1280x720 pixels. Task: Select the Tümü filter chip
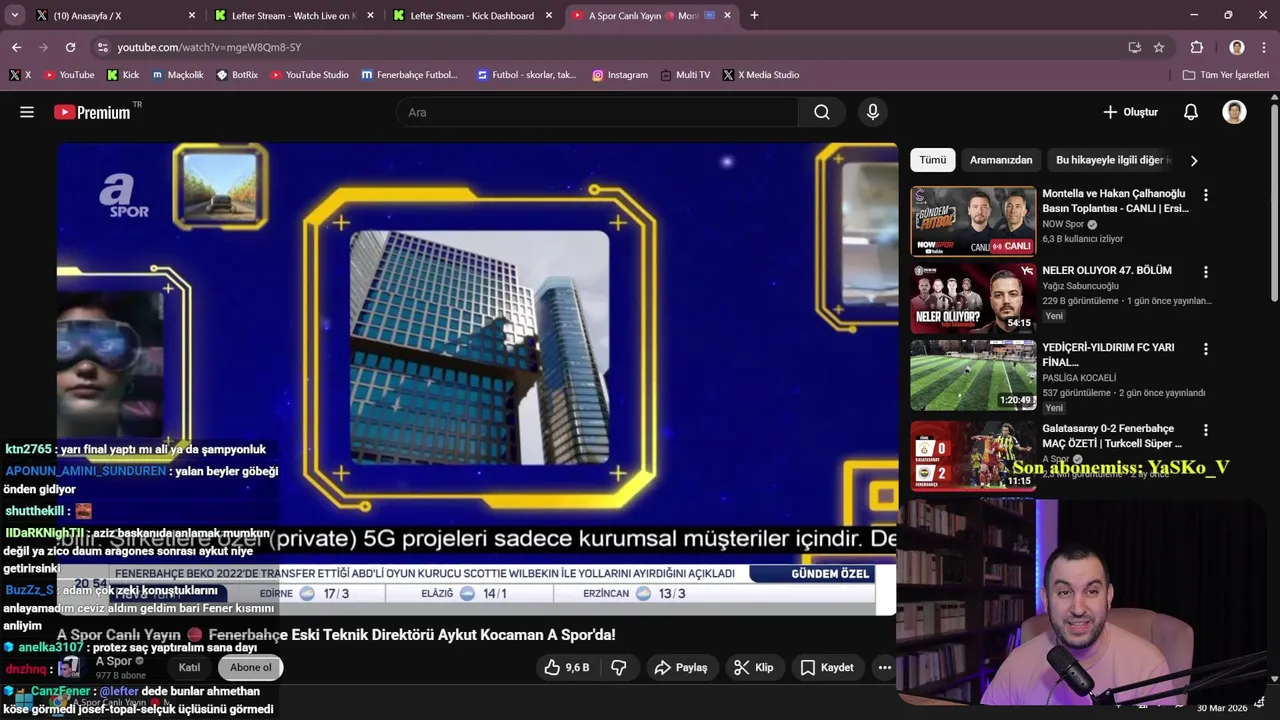pyautogui.click(x=932, y=160)
